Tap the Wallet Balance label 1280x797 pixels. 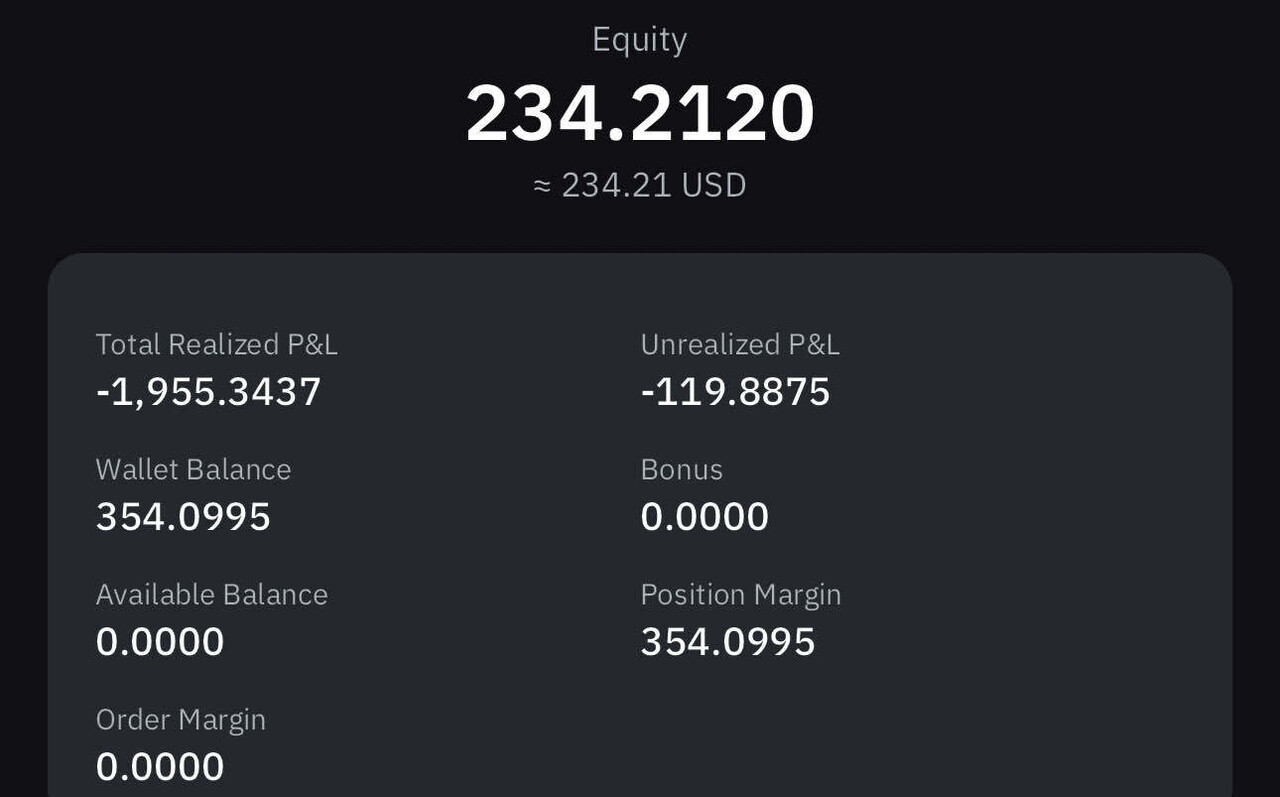click(x=193, y=470)
